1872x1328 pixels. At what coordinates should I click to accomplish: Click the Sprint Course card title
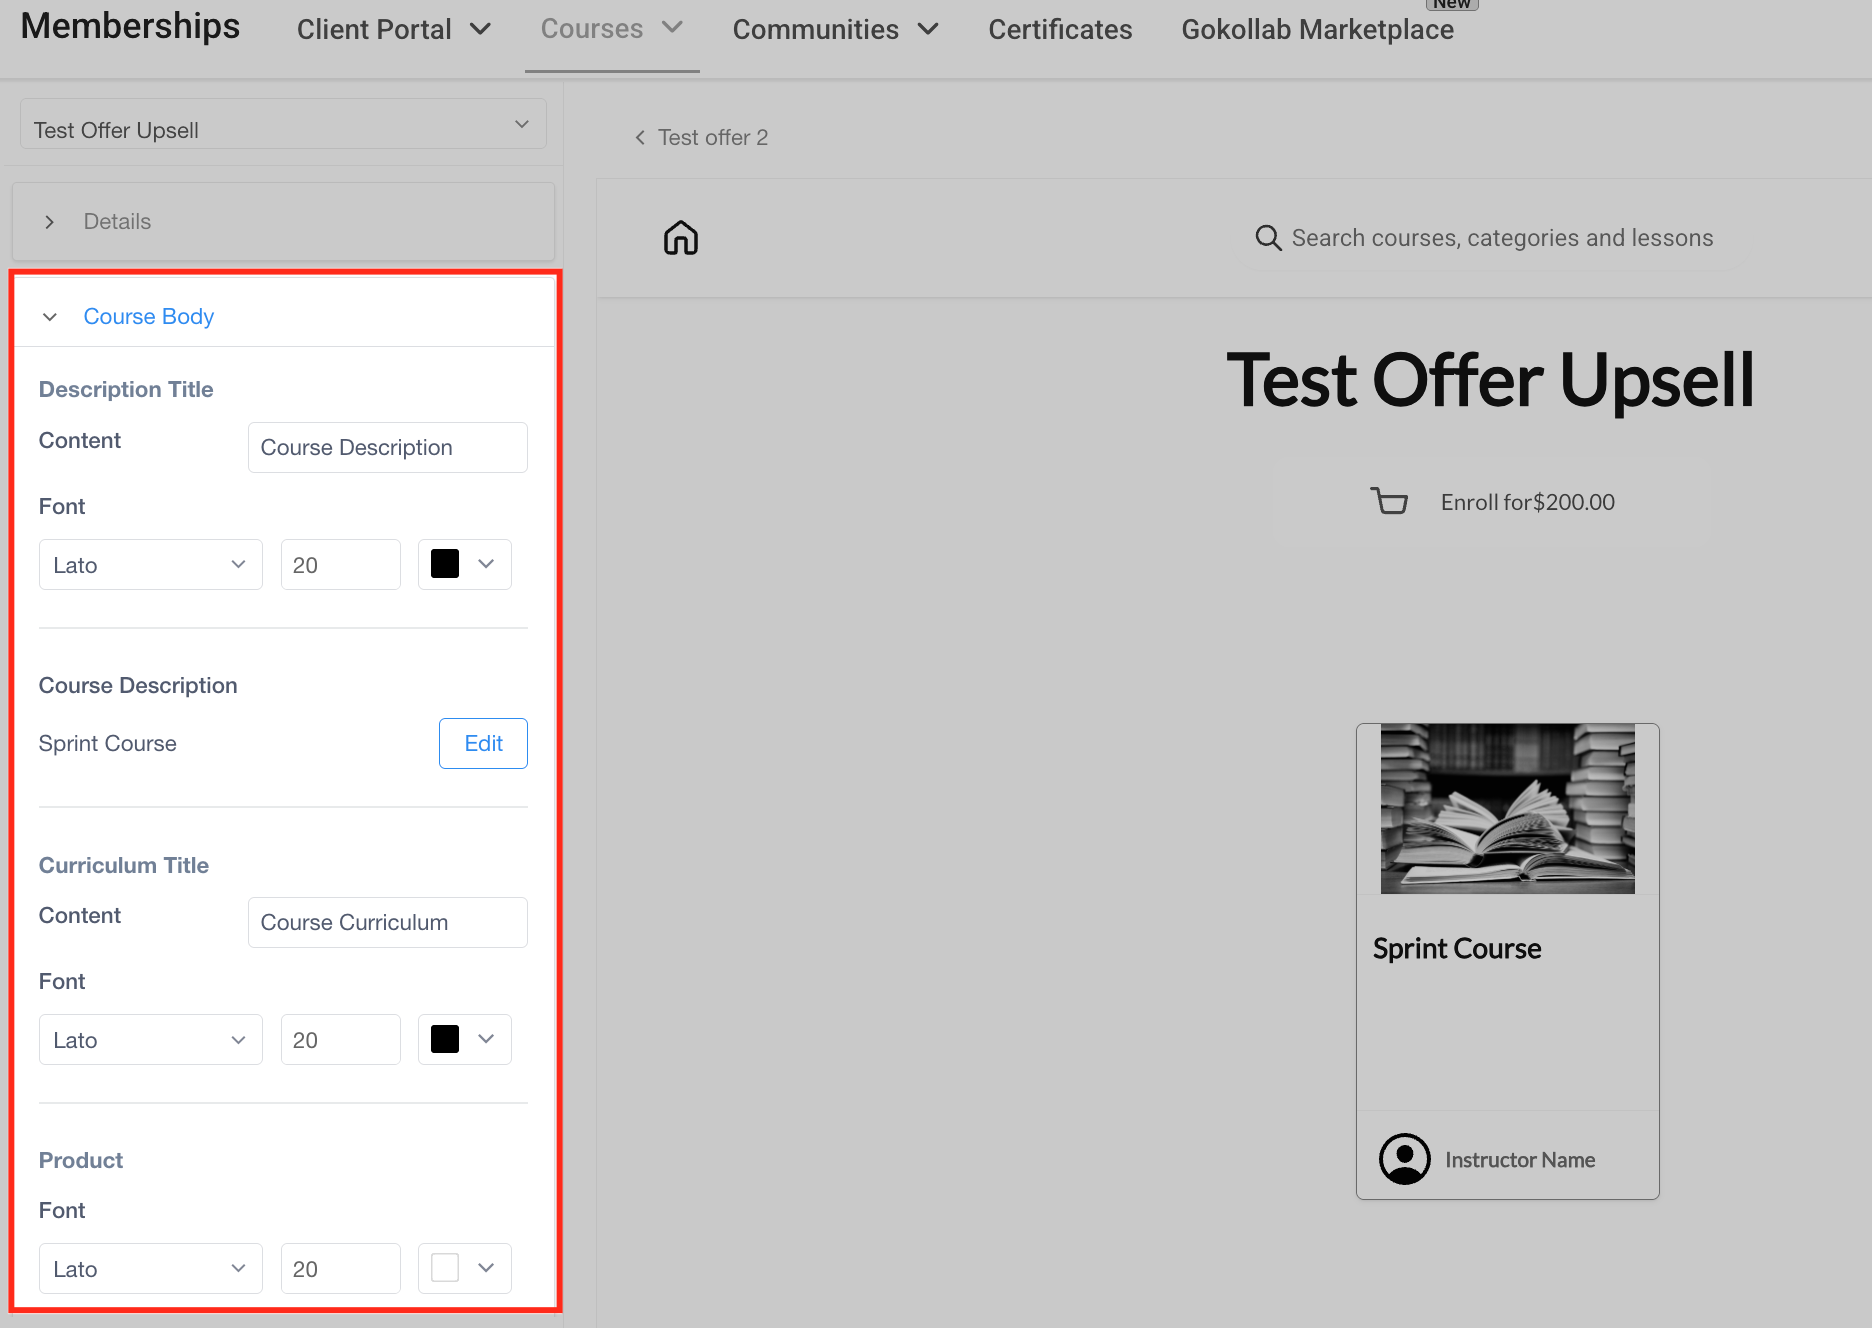(1457, 948)
